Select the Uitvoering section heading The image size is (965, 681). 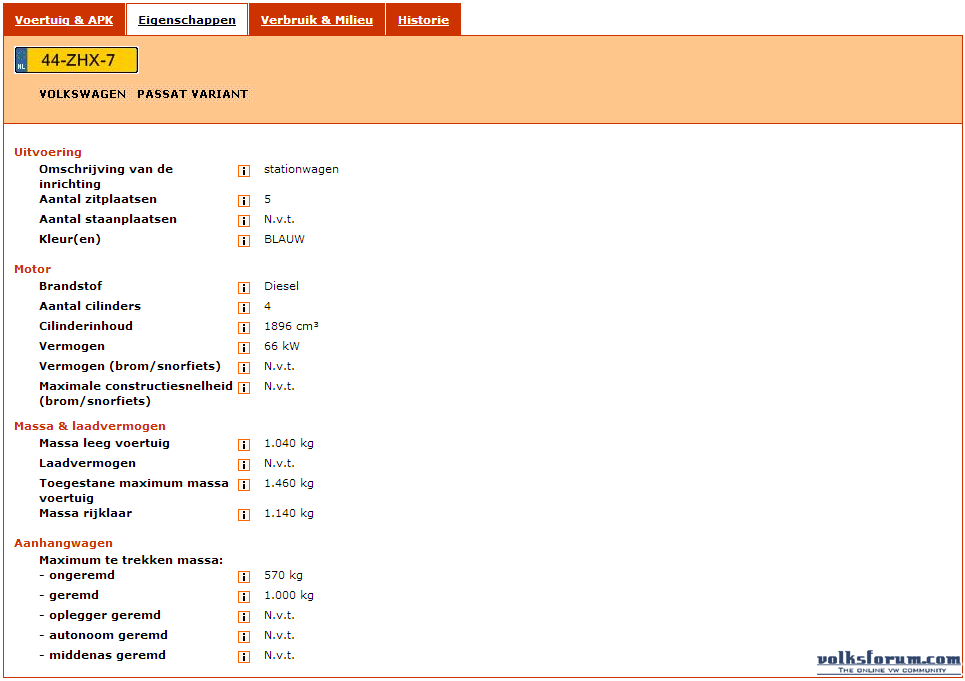click(x=48, y=152)
